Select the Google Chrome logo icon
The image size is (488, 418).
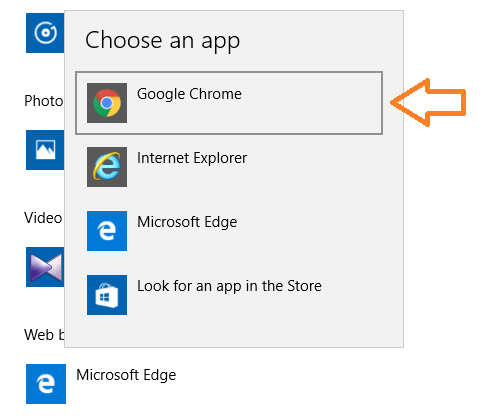pyautogui.click(x=107, y=103)
